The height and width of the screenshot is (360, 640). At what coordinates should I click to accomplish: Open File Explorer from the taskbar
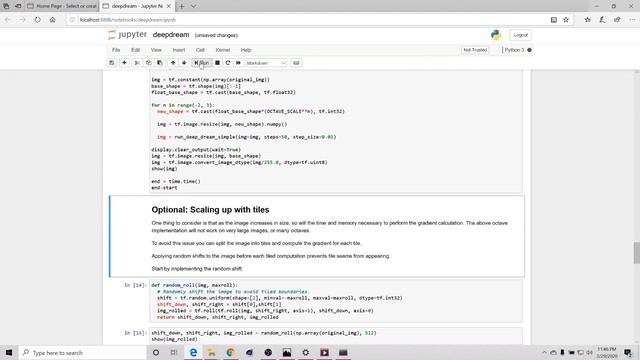(x=212, y=352)
